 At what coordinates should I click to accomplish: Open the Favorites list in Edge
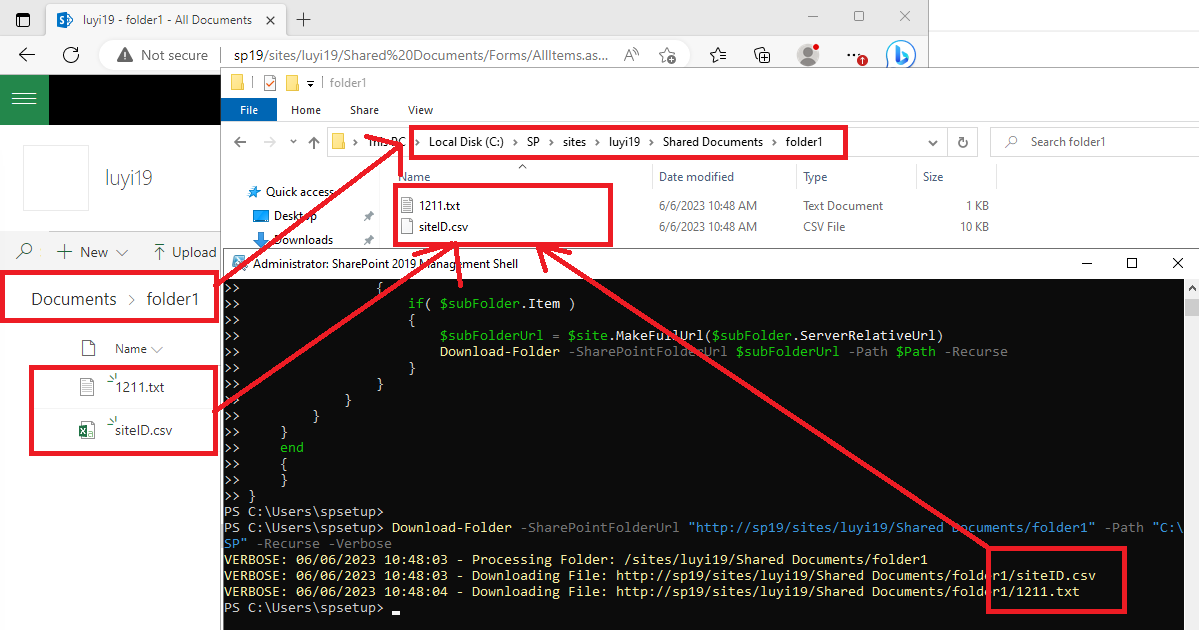[717, 56]
